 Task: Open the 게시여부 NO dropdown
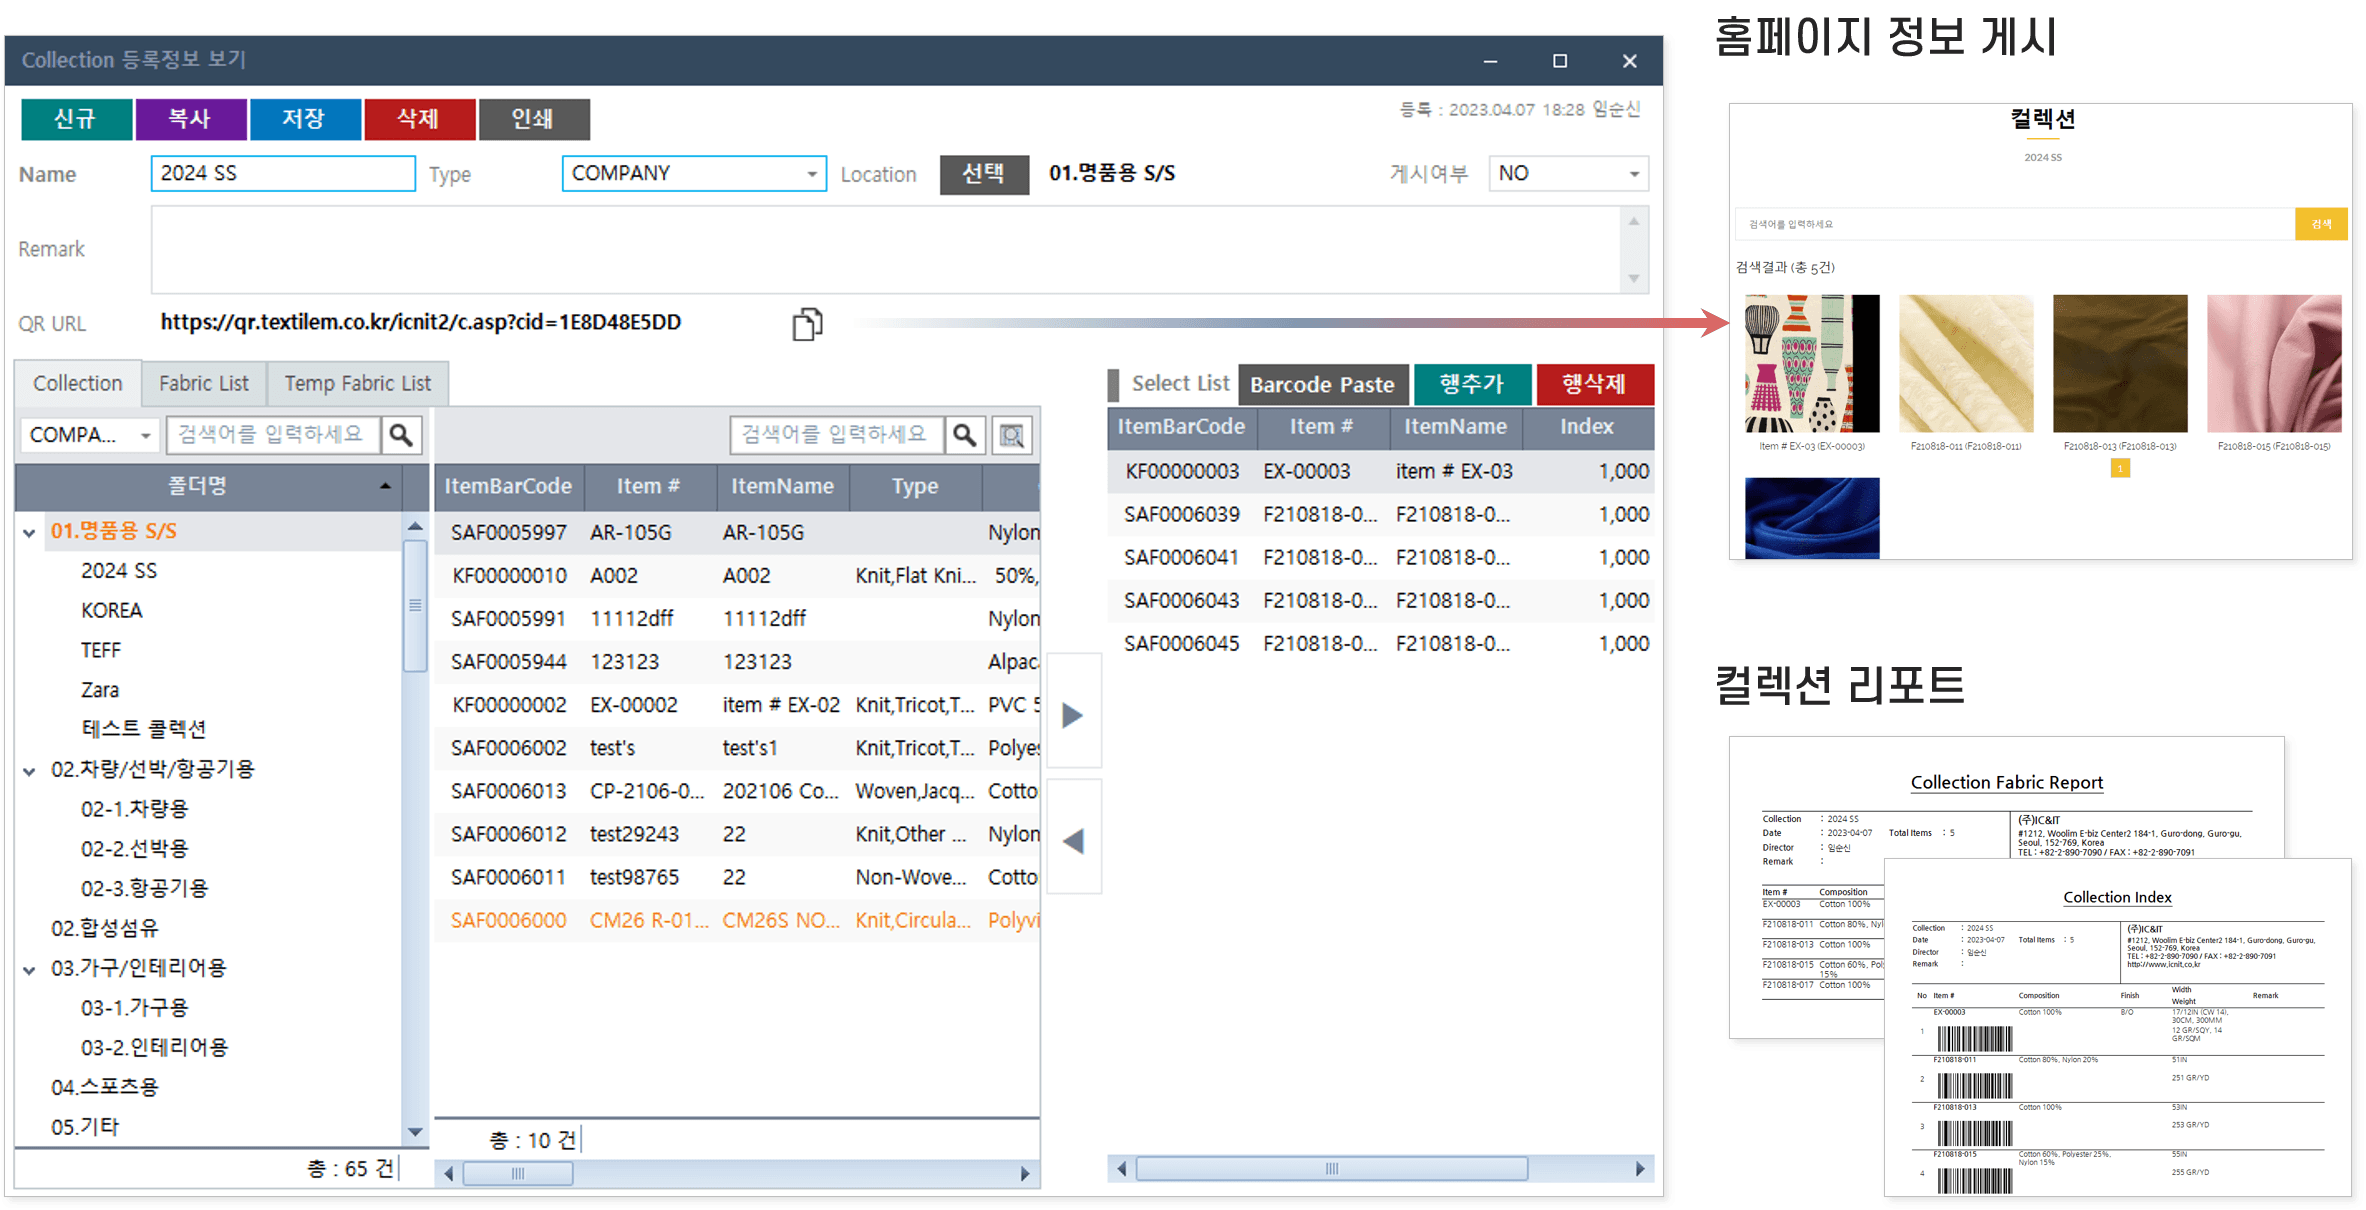coord(1633,174)
